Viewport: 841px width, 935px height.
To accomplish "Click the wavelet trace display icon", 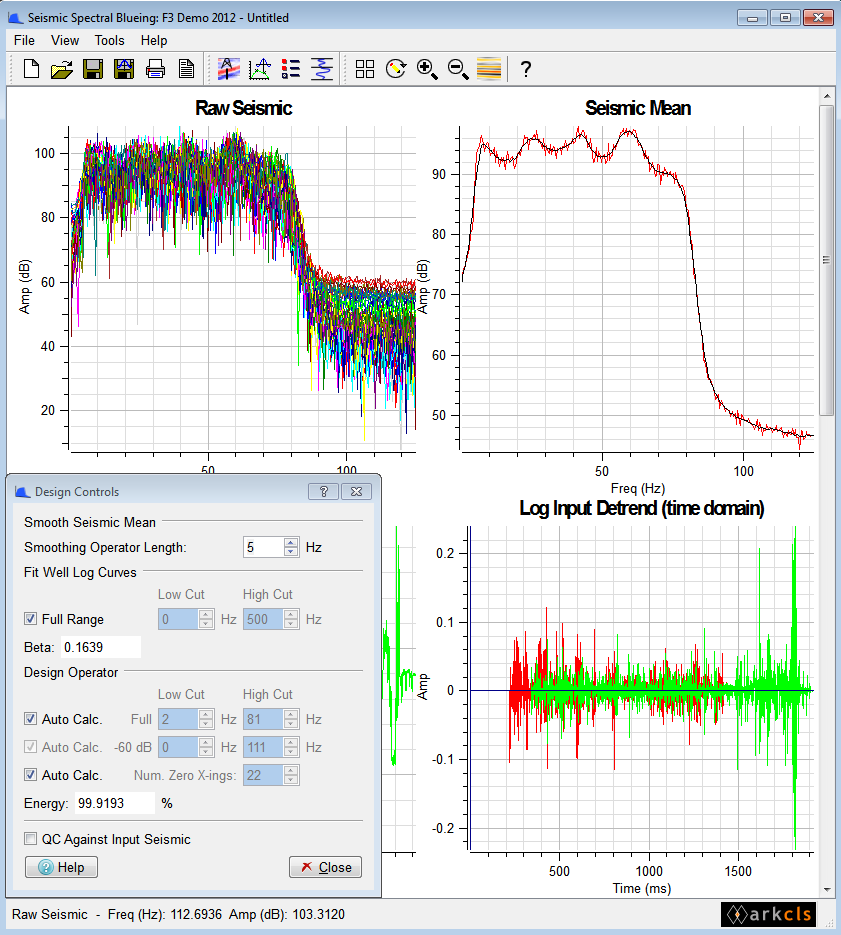I will (322, 69).
